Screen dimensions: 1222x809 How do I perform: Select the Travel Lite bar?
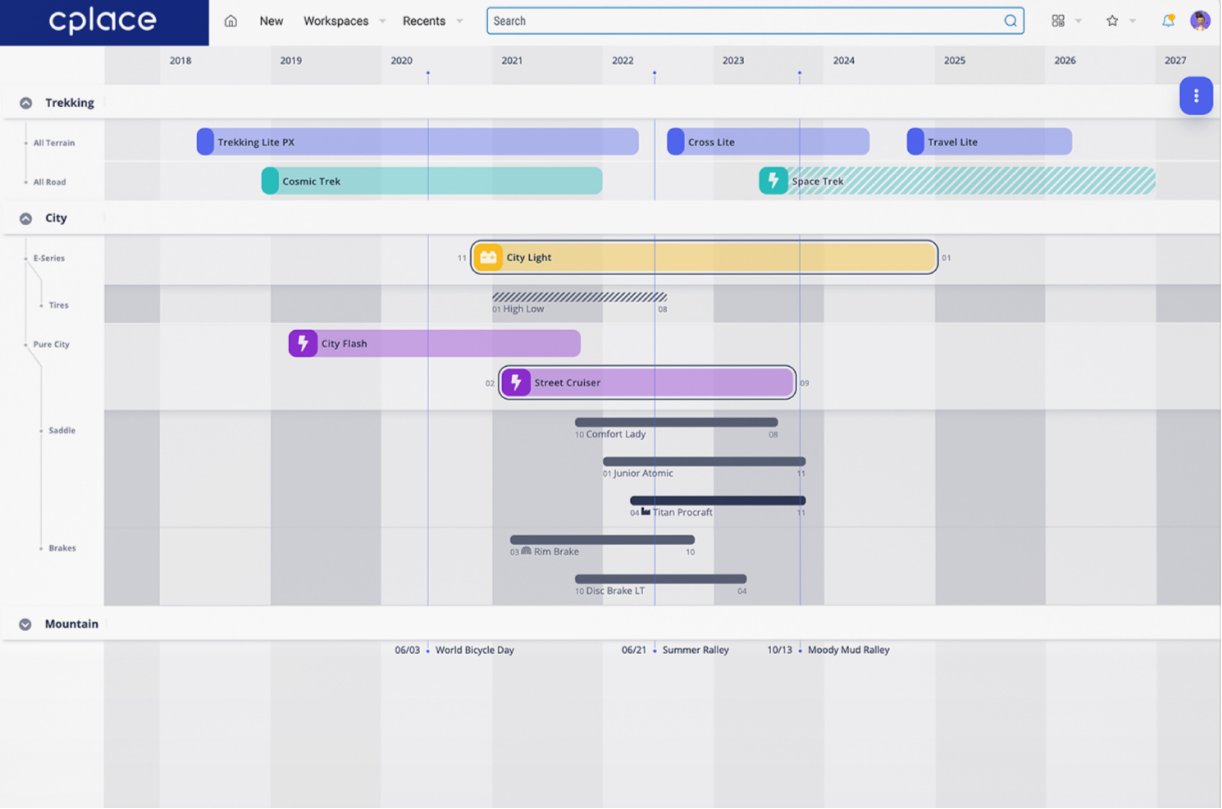pyautogui.click(x=989, y=142)
